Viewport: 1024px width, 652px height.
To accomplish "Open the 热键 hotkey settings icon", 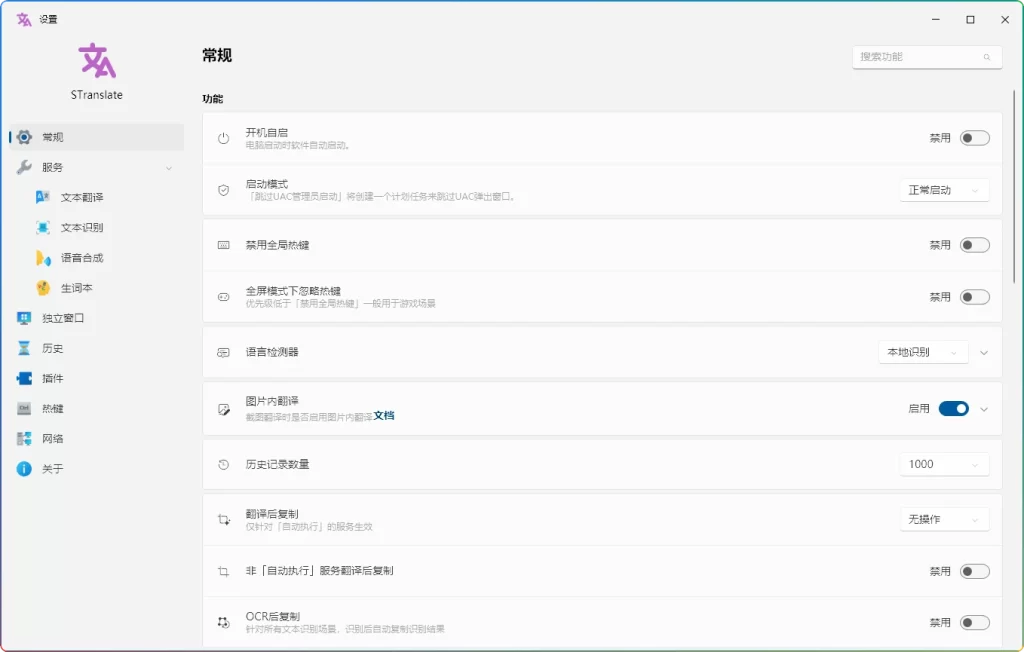I will click(x=25, y=408).
